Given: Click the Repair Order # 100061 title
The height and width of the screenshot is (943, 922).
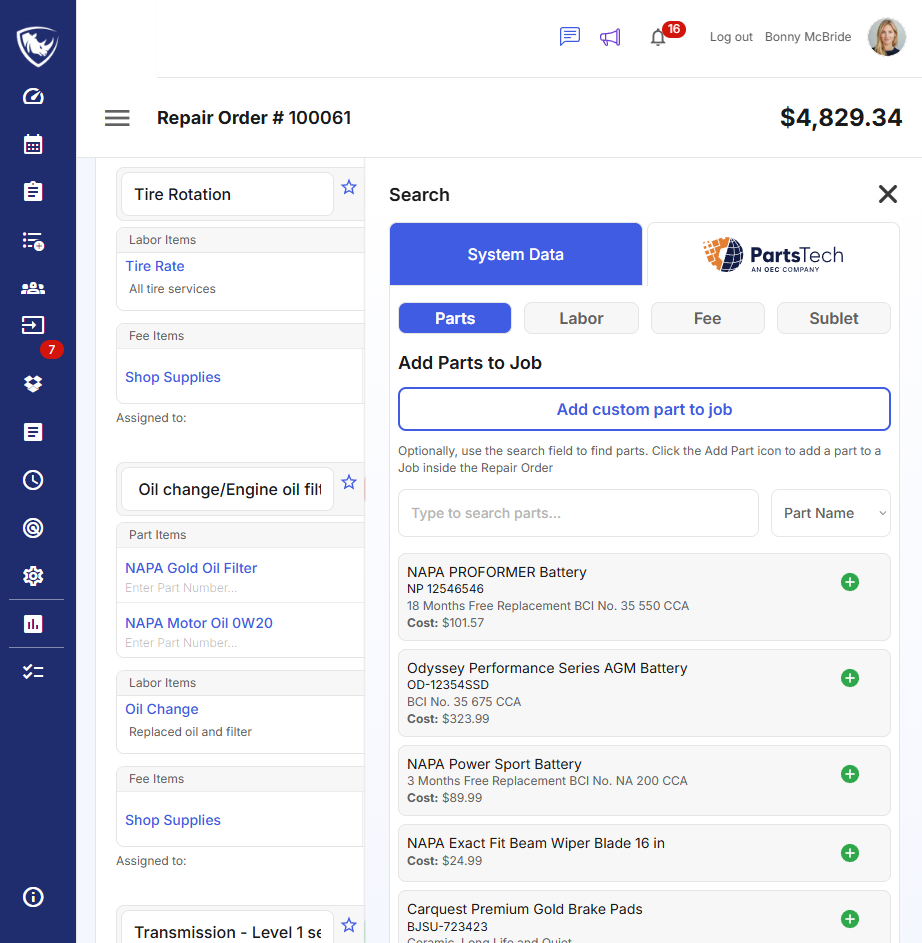Looking at the screenshot, I should tap(254, 118).
